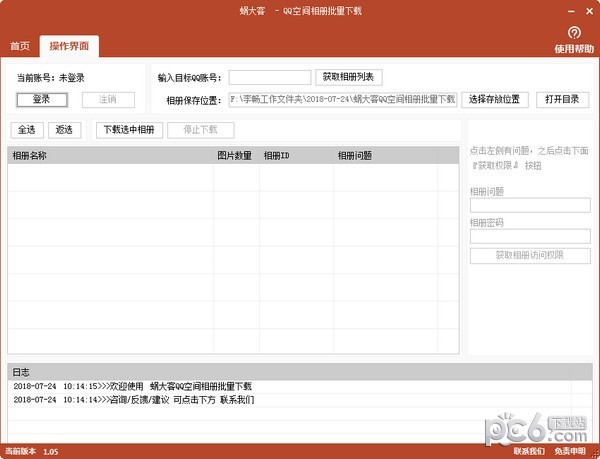Viewport: 600px width, 459px height.
Task: Click the 停止下载 button
Action: pos(201,130)
